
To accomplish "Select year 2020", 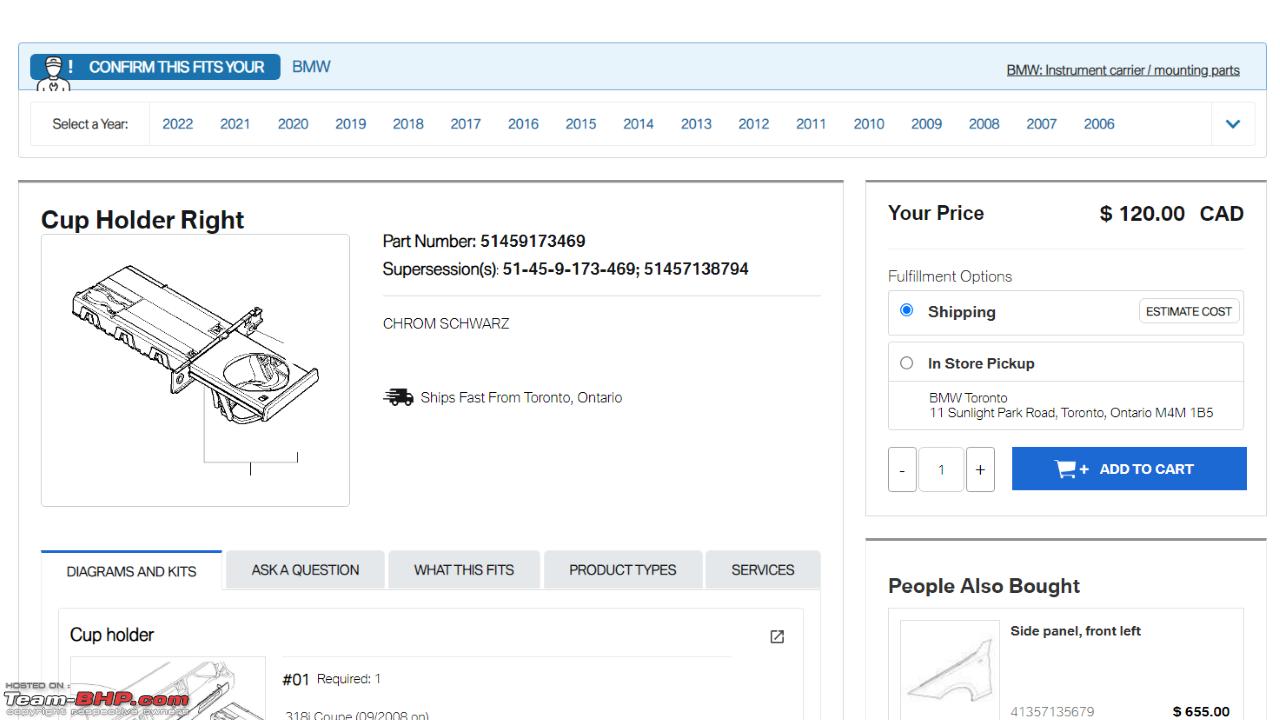I will click(x=293, y=124).
